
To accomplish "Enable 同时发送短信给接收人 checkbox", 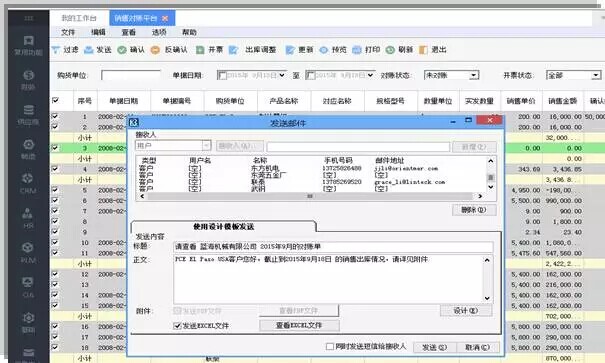I will pyautogui.click(x=330, y=346).
